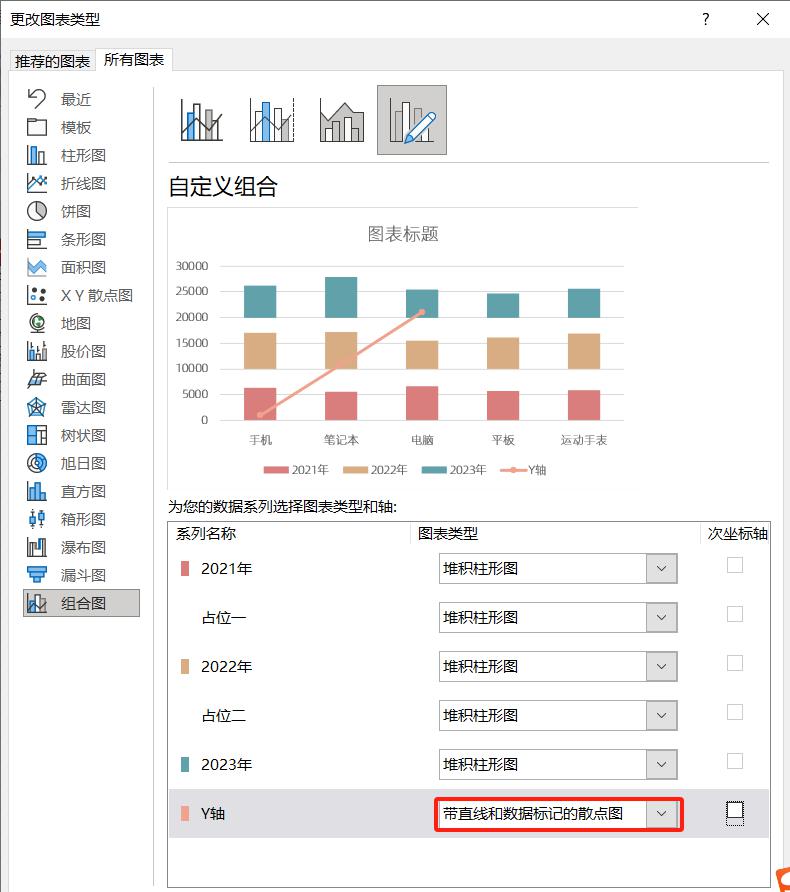Enable secondary axis for 2022年 series

tap(735, 663)
